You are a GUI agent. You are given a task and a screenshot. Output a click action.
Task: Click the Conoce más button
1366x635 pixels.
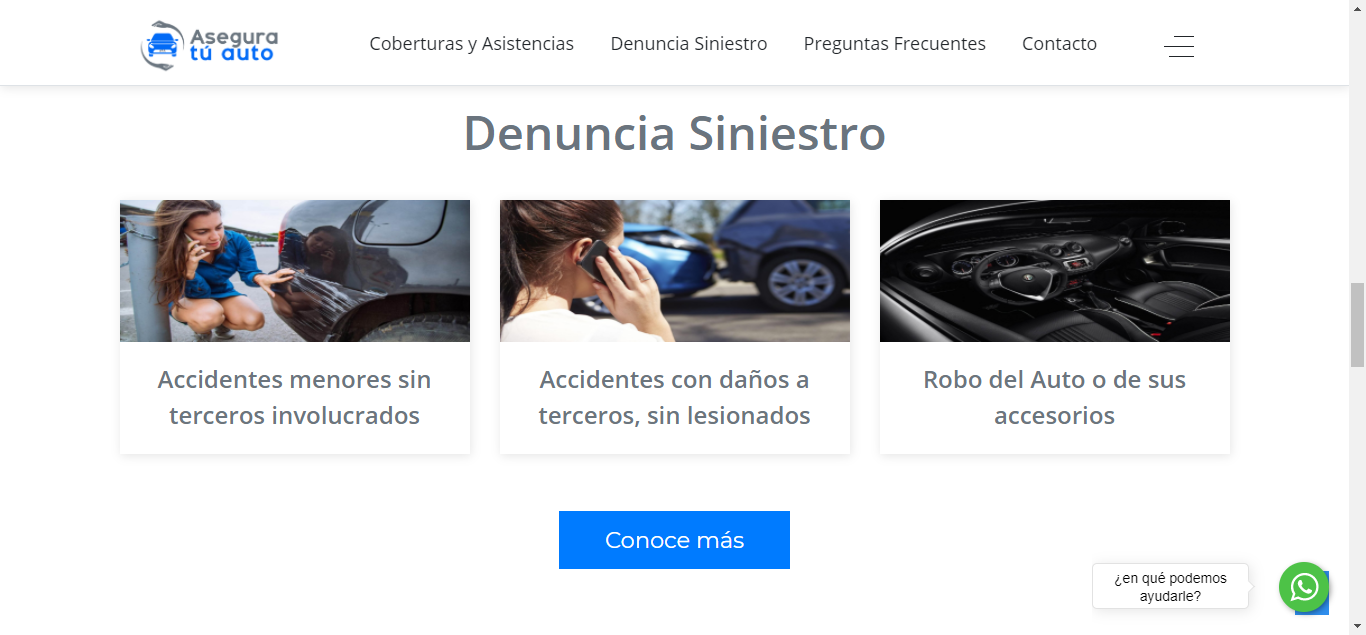(674, 540)
